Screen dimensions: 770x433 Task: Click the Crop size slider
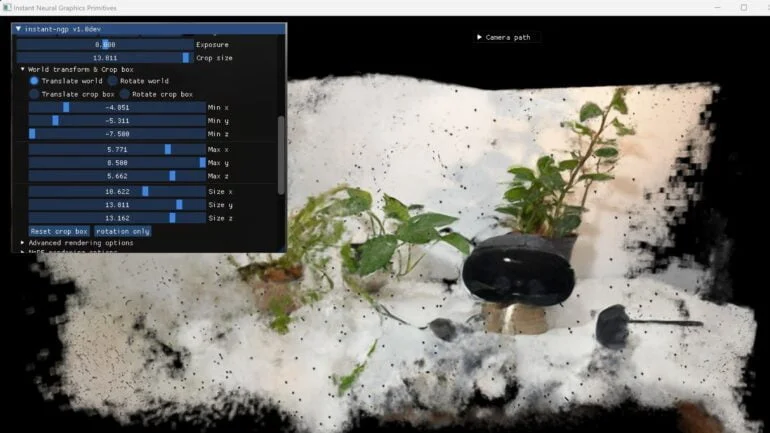[x=105, y=58]
